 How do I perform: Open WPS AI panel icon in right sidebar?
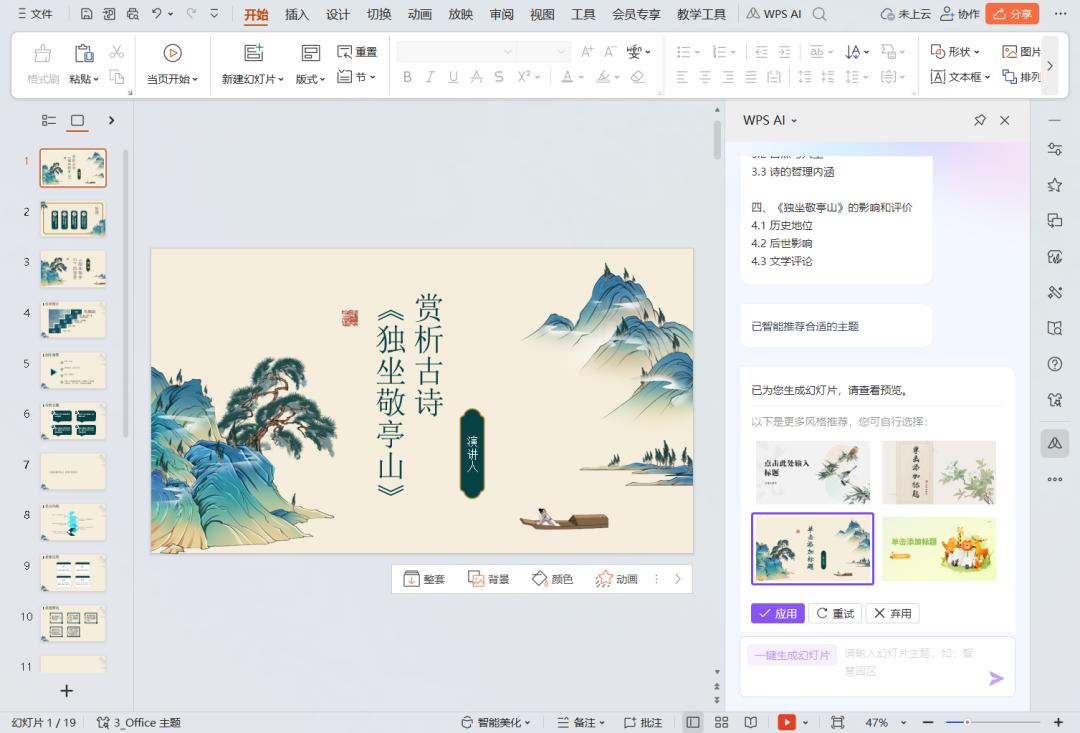[x=1054, y=441]
